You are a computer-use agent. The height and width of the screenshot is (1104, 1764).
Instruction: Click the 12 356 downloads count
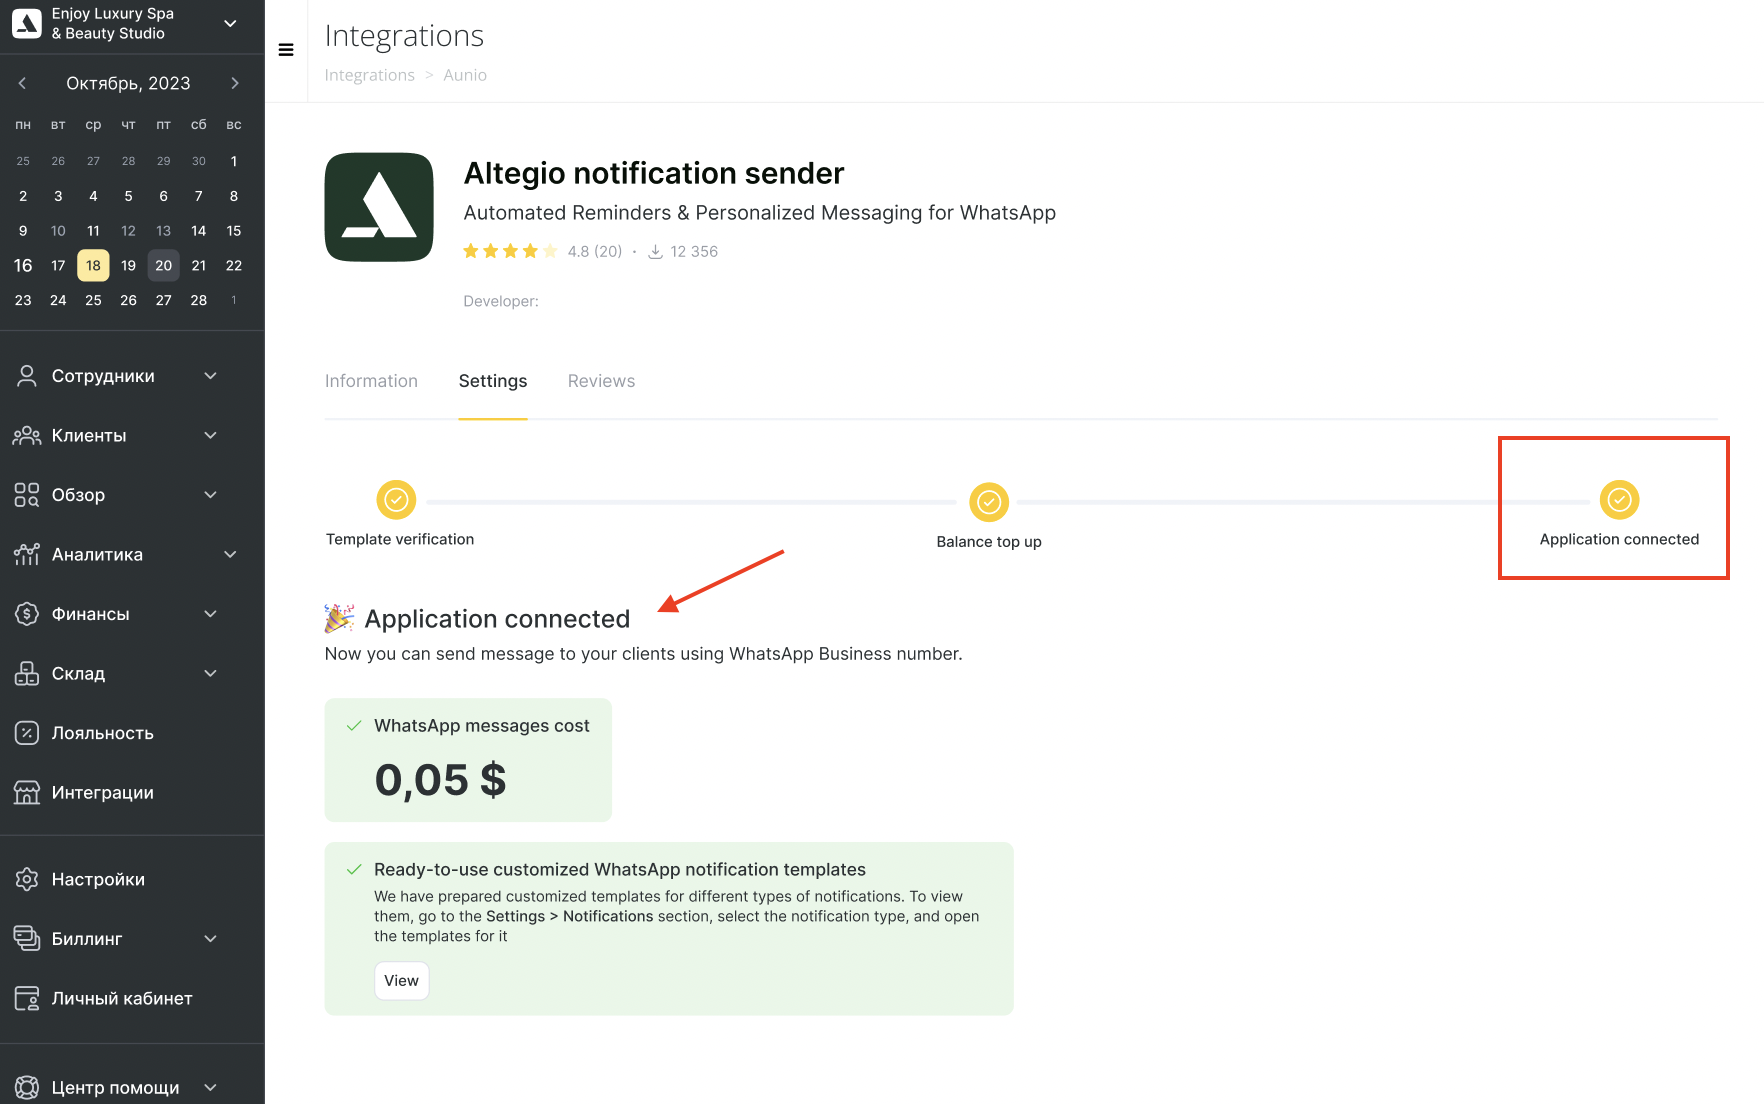coord(694,252)
